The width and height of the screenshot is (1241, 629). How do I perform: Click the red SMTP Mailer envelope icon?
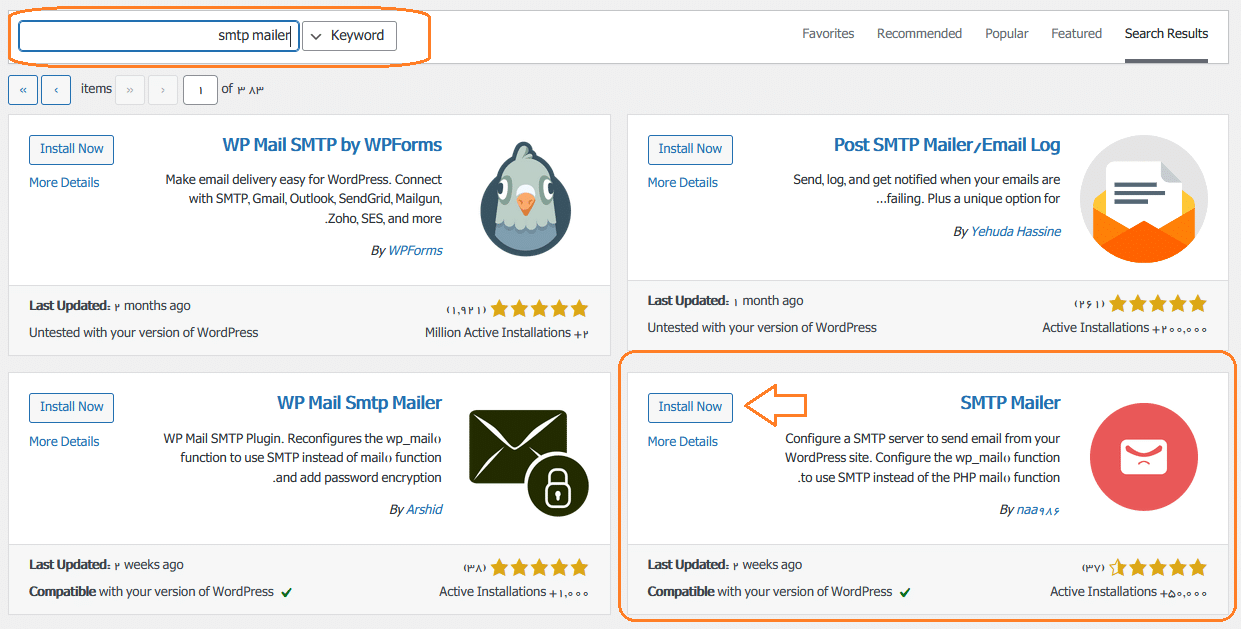coord(1144,457)
